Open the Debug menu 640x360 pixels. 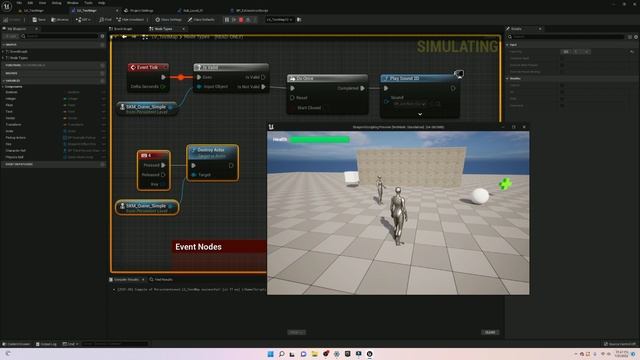coord(56,3)
